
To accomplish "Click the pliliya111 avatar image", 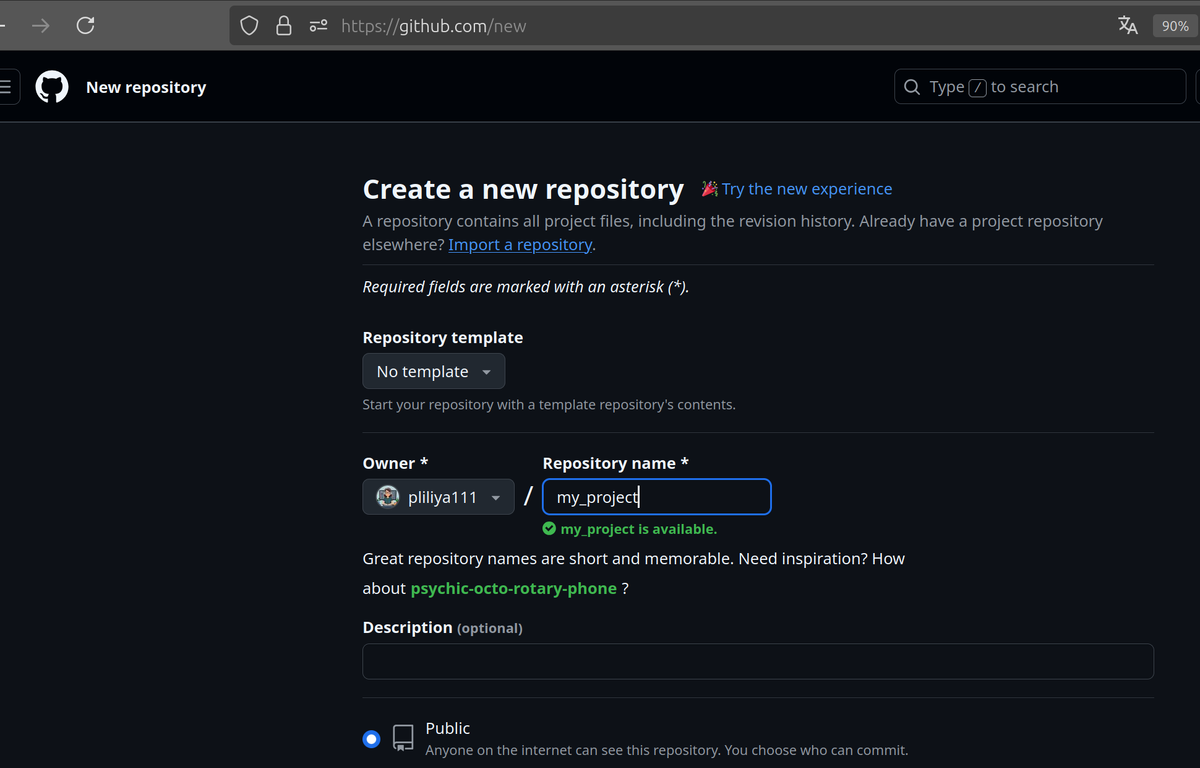I will 387,497.
